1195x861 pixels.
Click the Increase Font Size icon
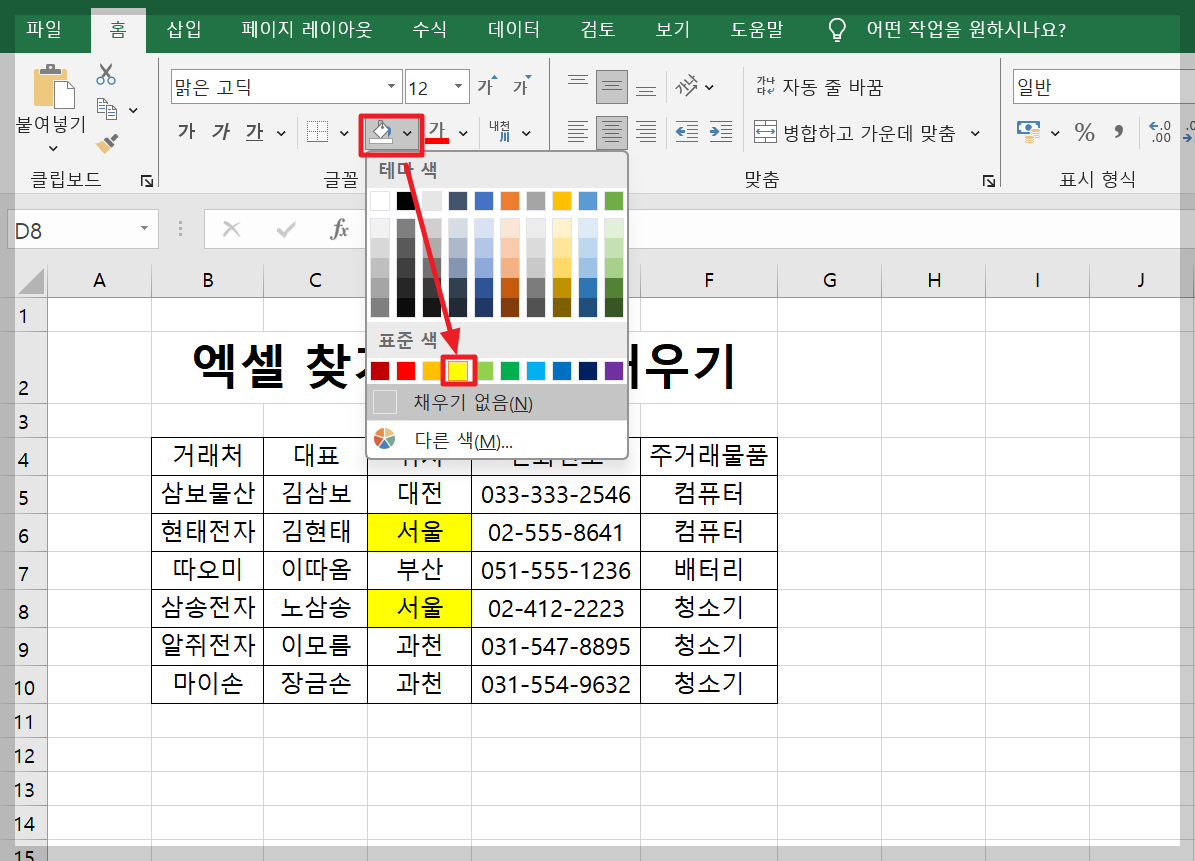coord(486,84)
